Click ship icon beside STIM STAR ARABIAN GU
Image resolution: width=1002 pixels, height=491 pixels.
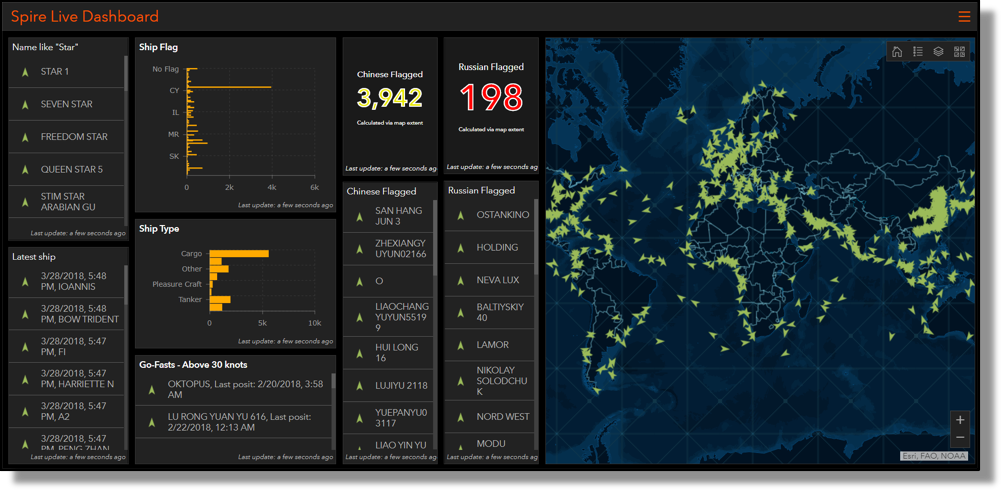pyautogui.click(x=25, y=202)
